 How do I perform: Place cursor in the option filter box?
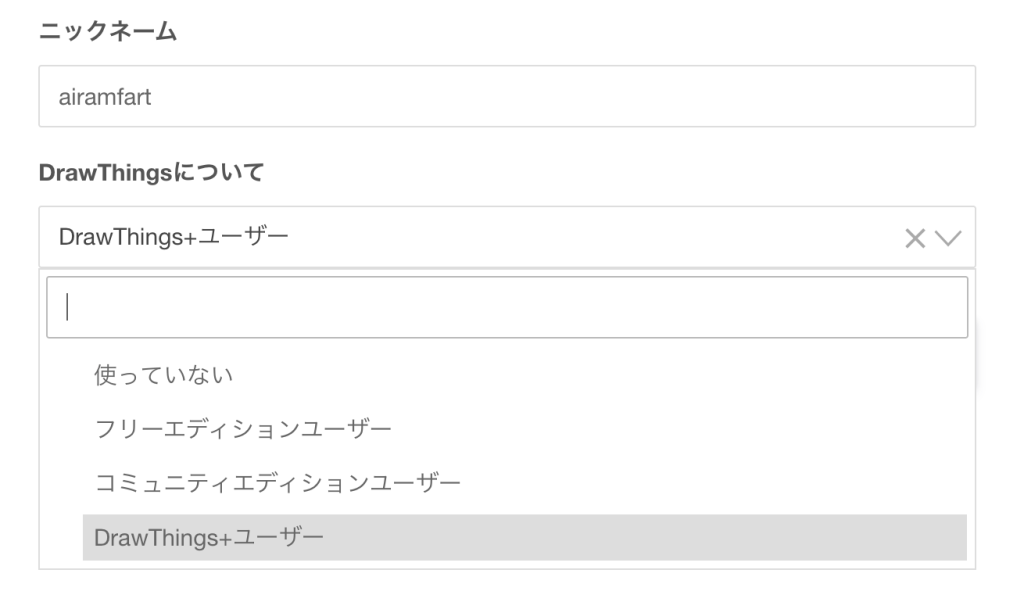[506, 307]
